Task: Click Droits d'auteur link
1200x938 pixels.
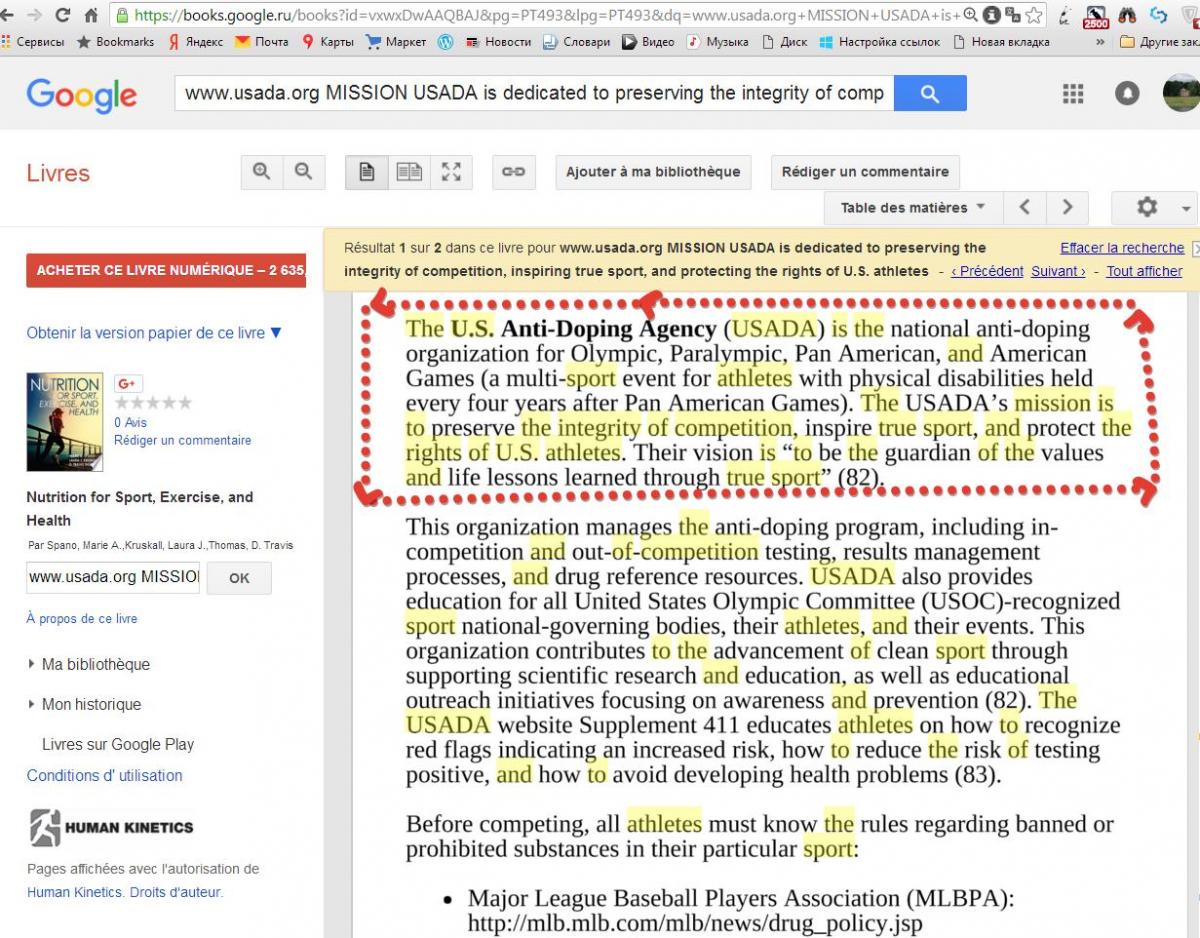Action: click(x=176, y=892)
